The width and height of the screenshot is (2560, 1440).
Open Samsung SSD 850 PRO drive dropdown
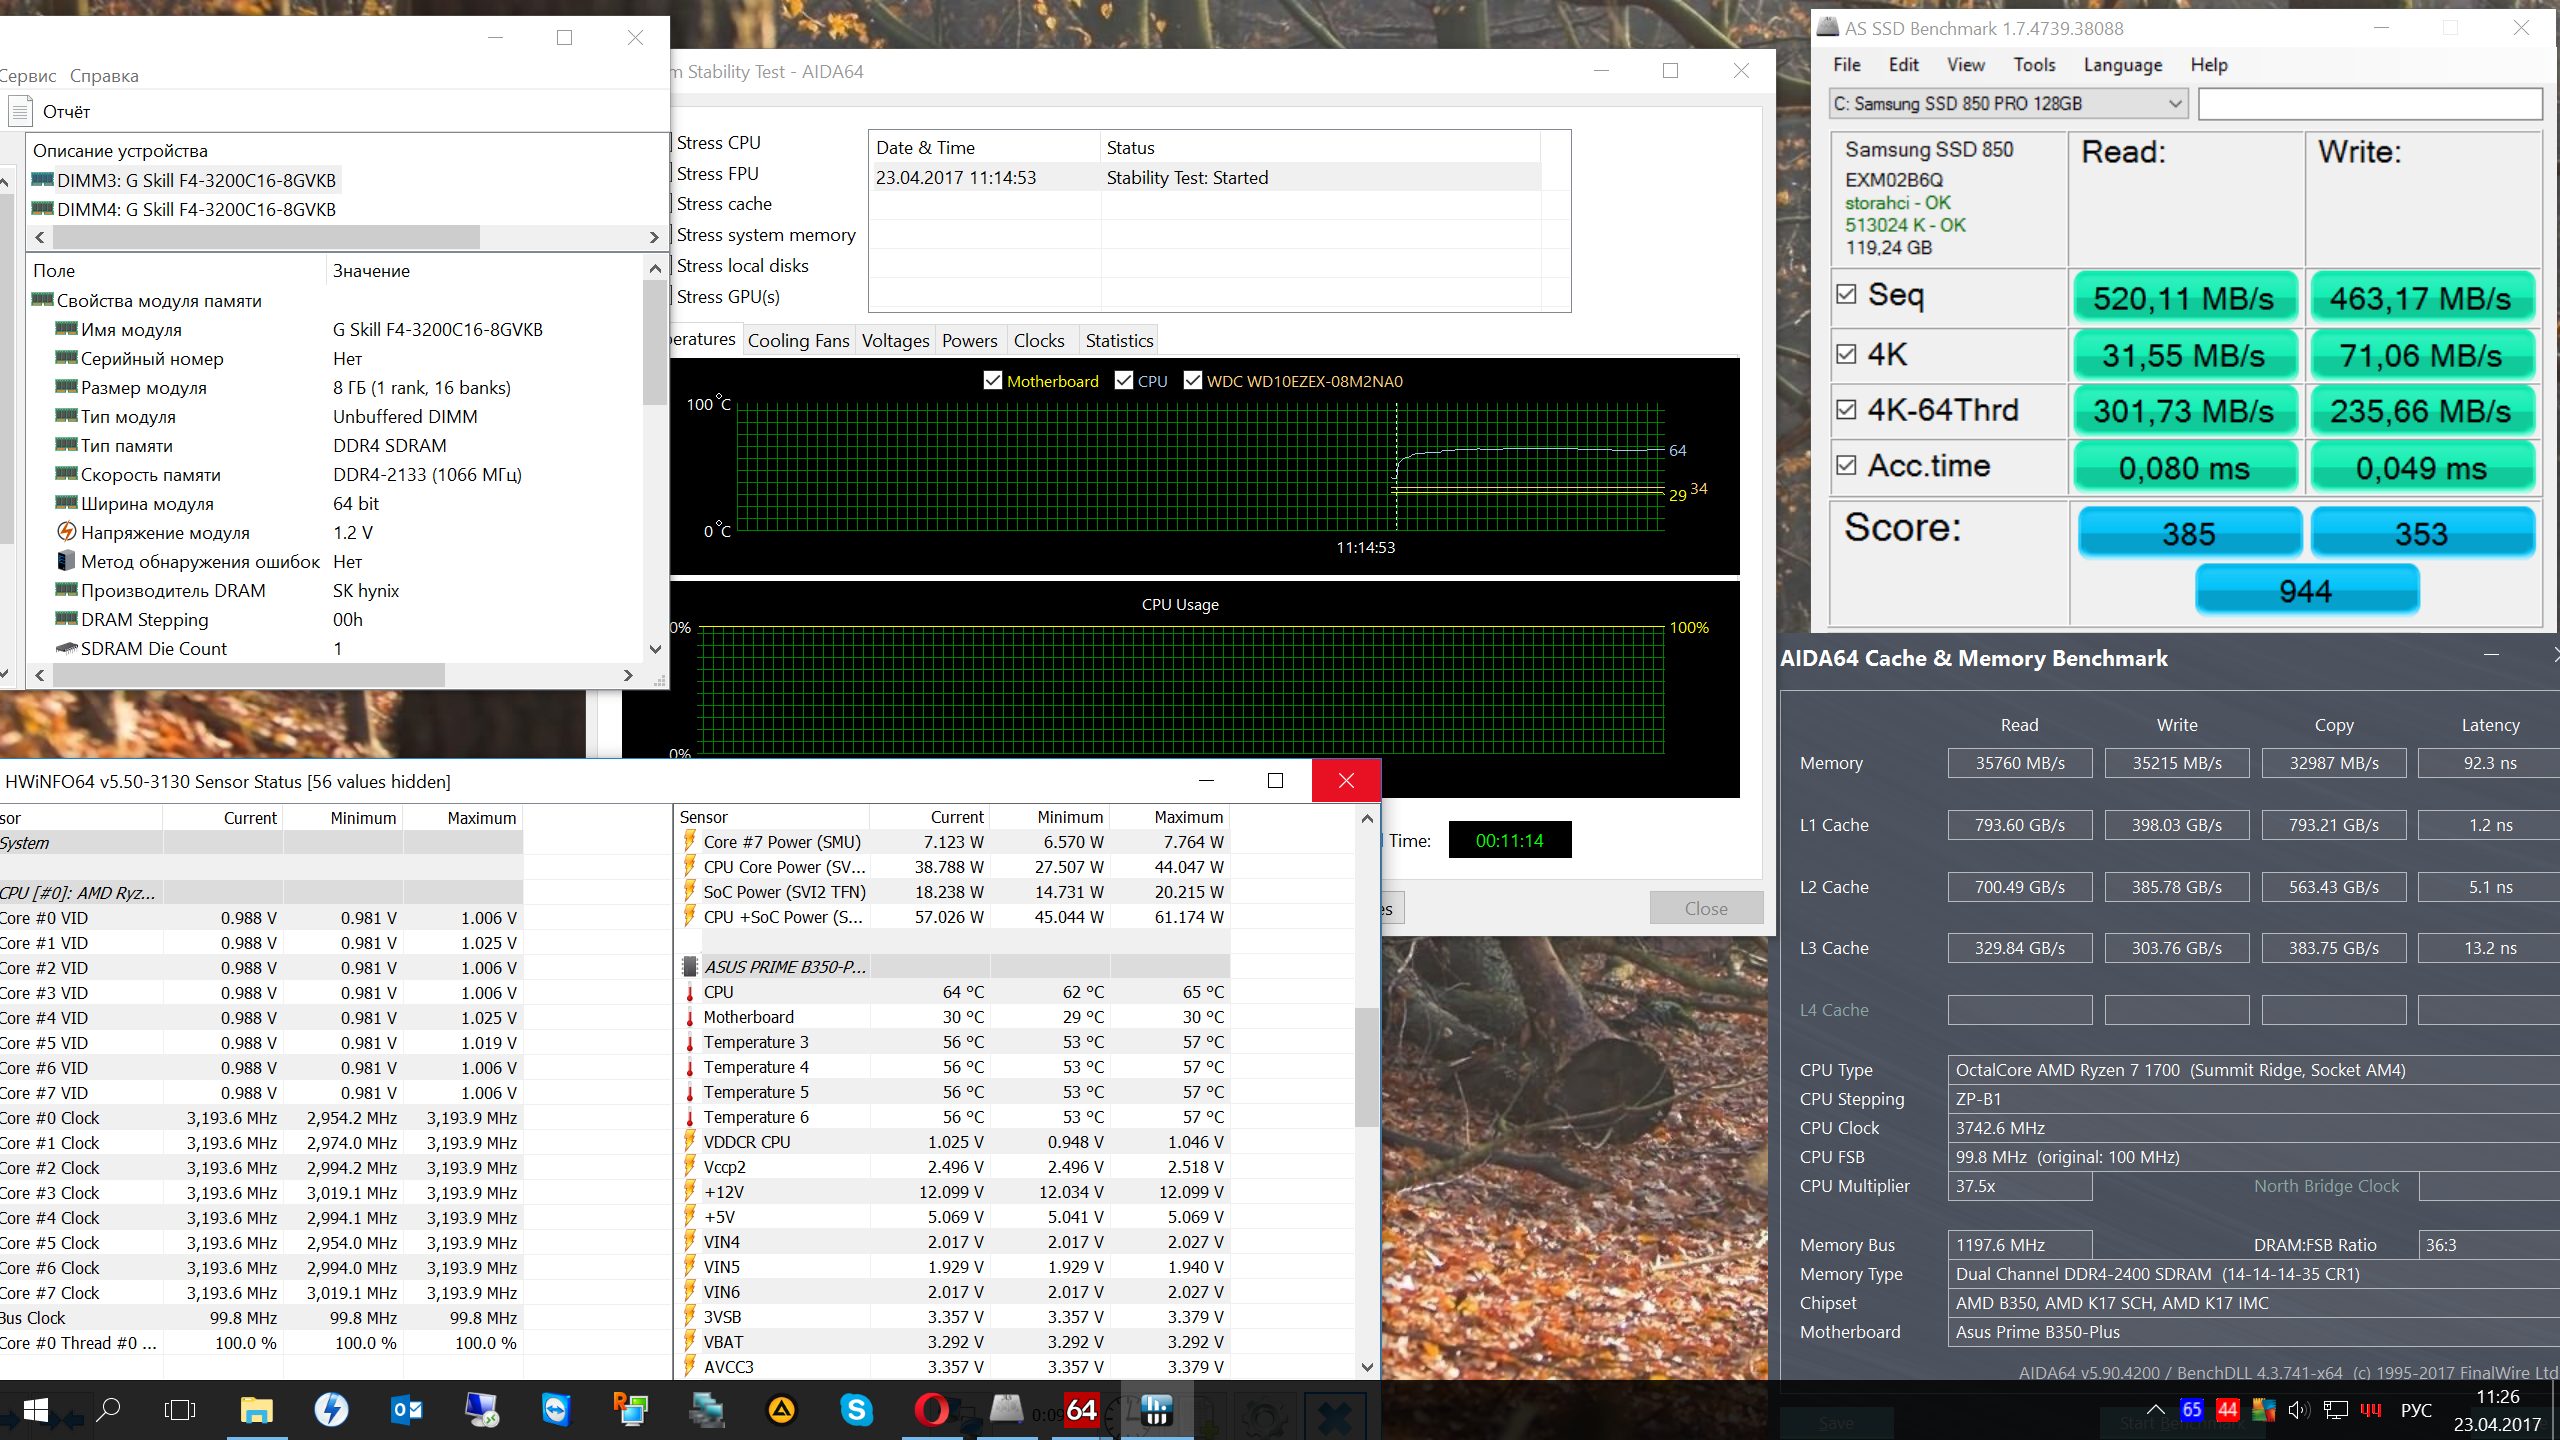tap(2174, 104)
